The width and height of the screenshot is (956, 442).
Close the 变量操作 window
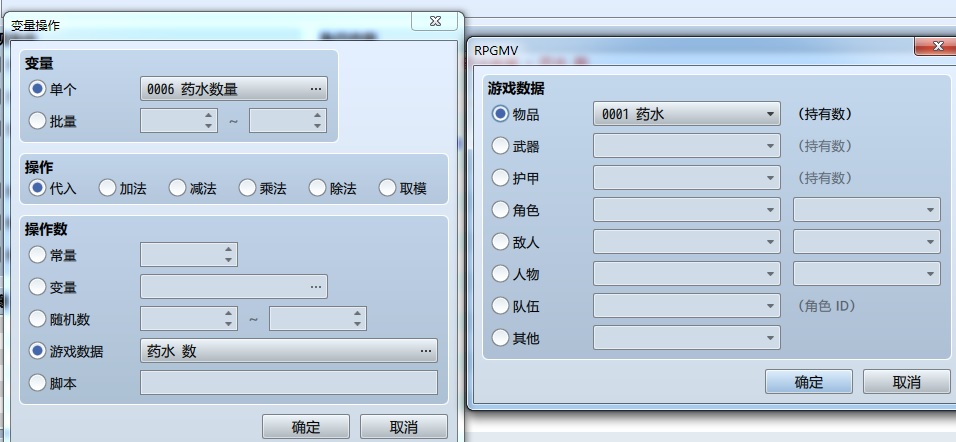435,21
